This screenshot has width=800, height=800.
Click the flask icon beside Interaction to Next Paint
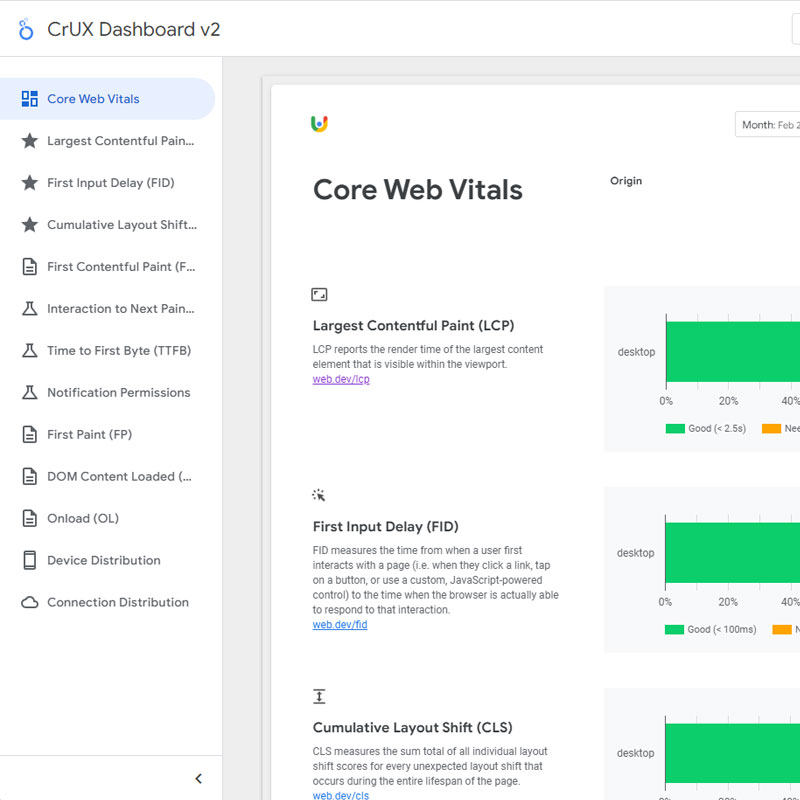tap(30, 309)
